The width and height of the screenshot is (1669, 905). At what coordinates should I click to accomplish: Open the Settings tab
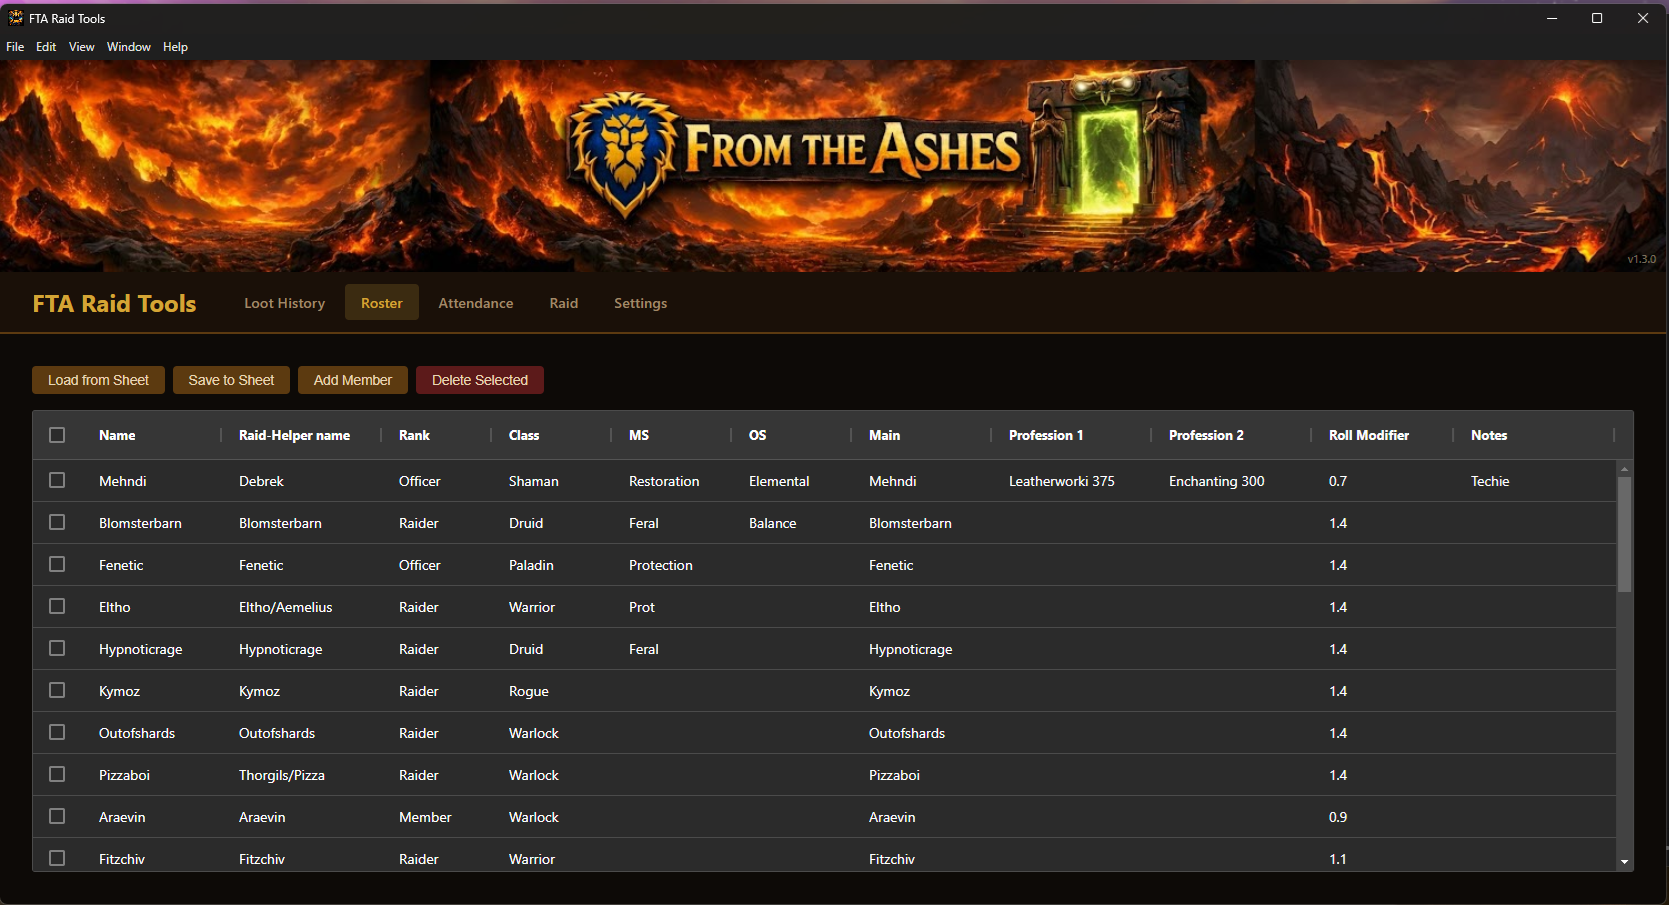[641, 303]
